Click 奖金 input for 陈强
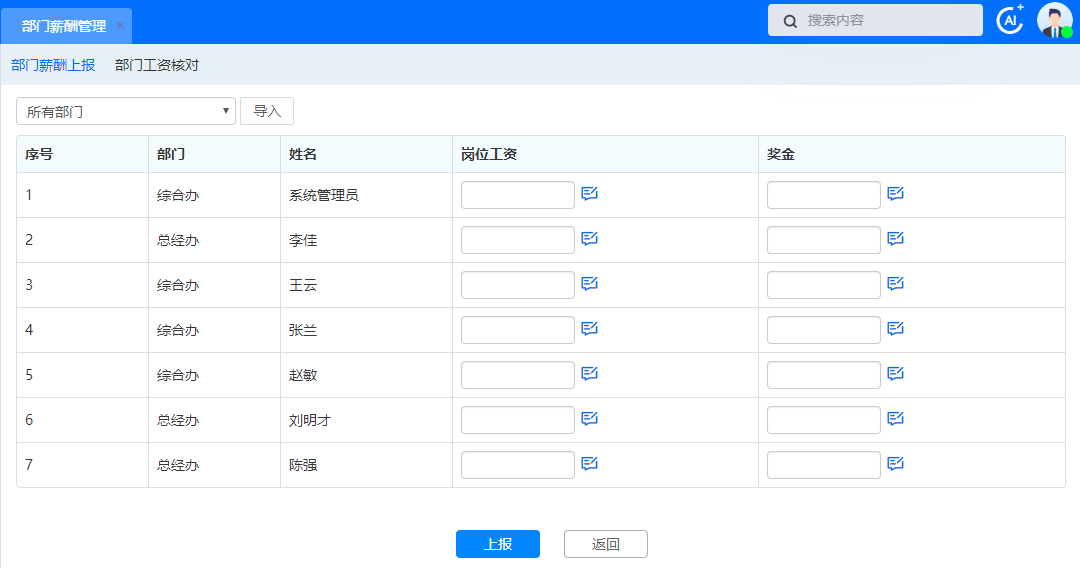 (823, 465)
